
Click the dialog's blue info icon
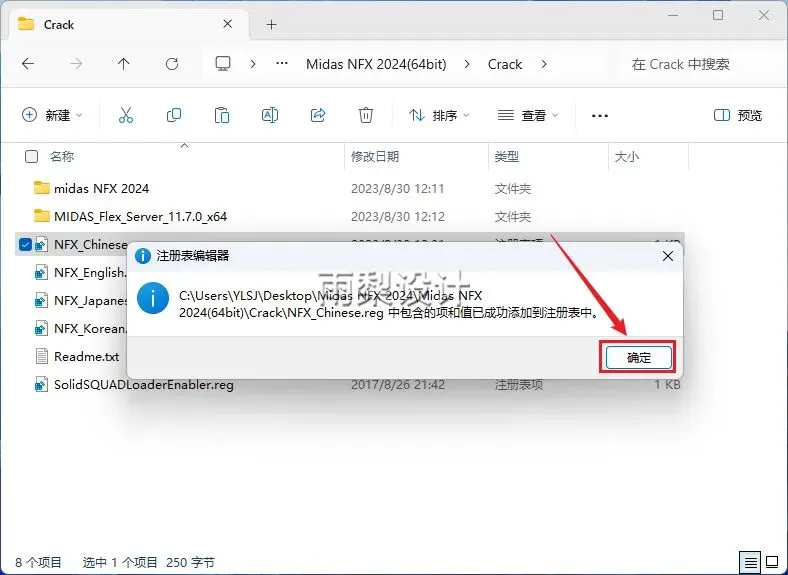pyautogui.click(x=153, y=298)
